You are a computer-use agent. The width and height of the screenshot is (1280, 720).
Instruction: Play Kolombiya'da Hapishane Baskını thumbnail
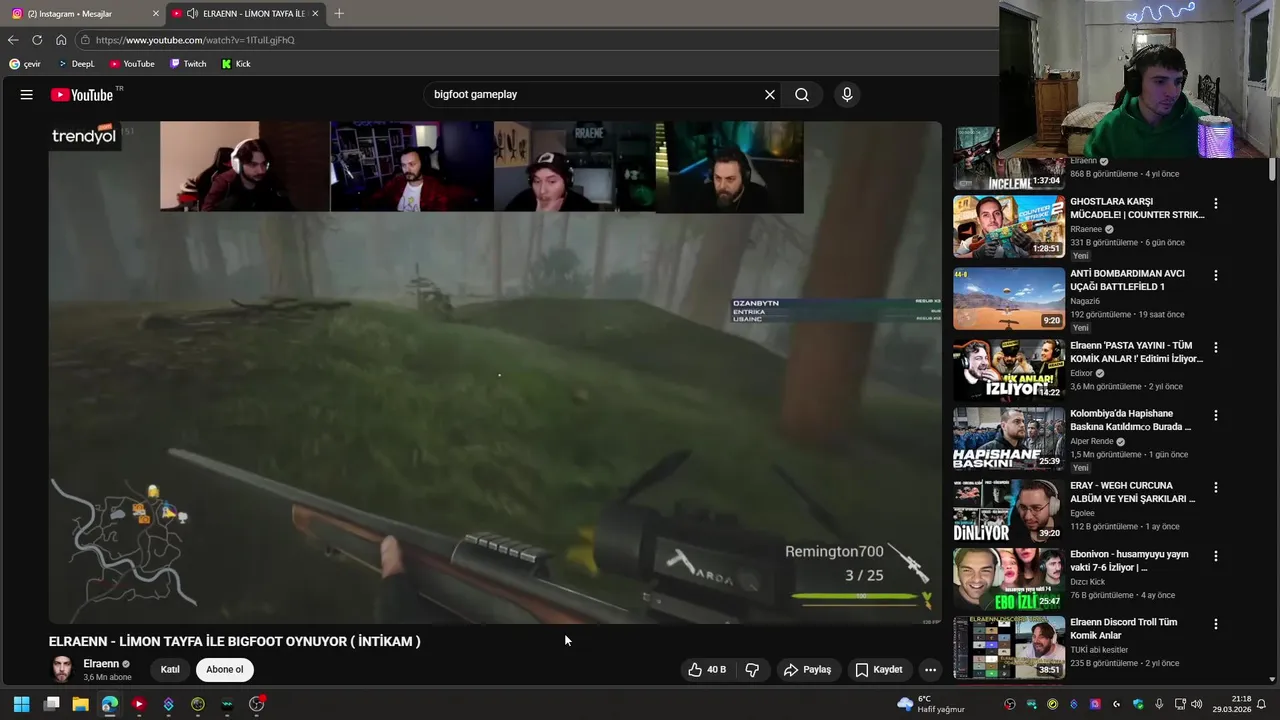click(1008, 438)
